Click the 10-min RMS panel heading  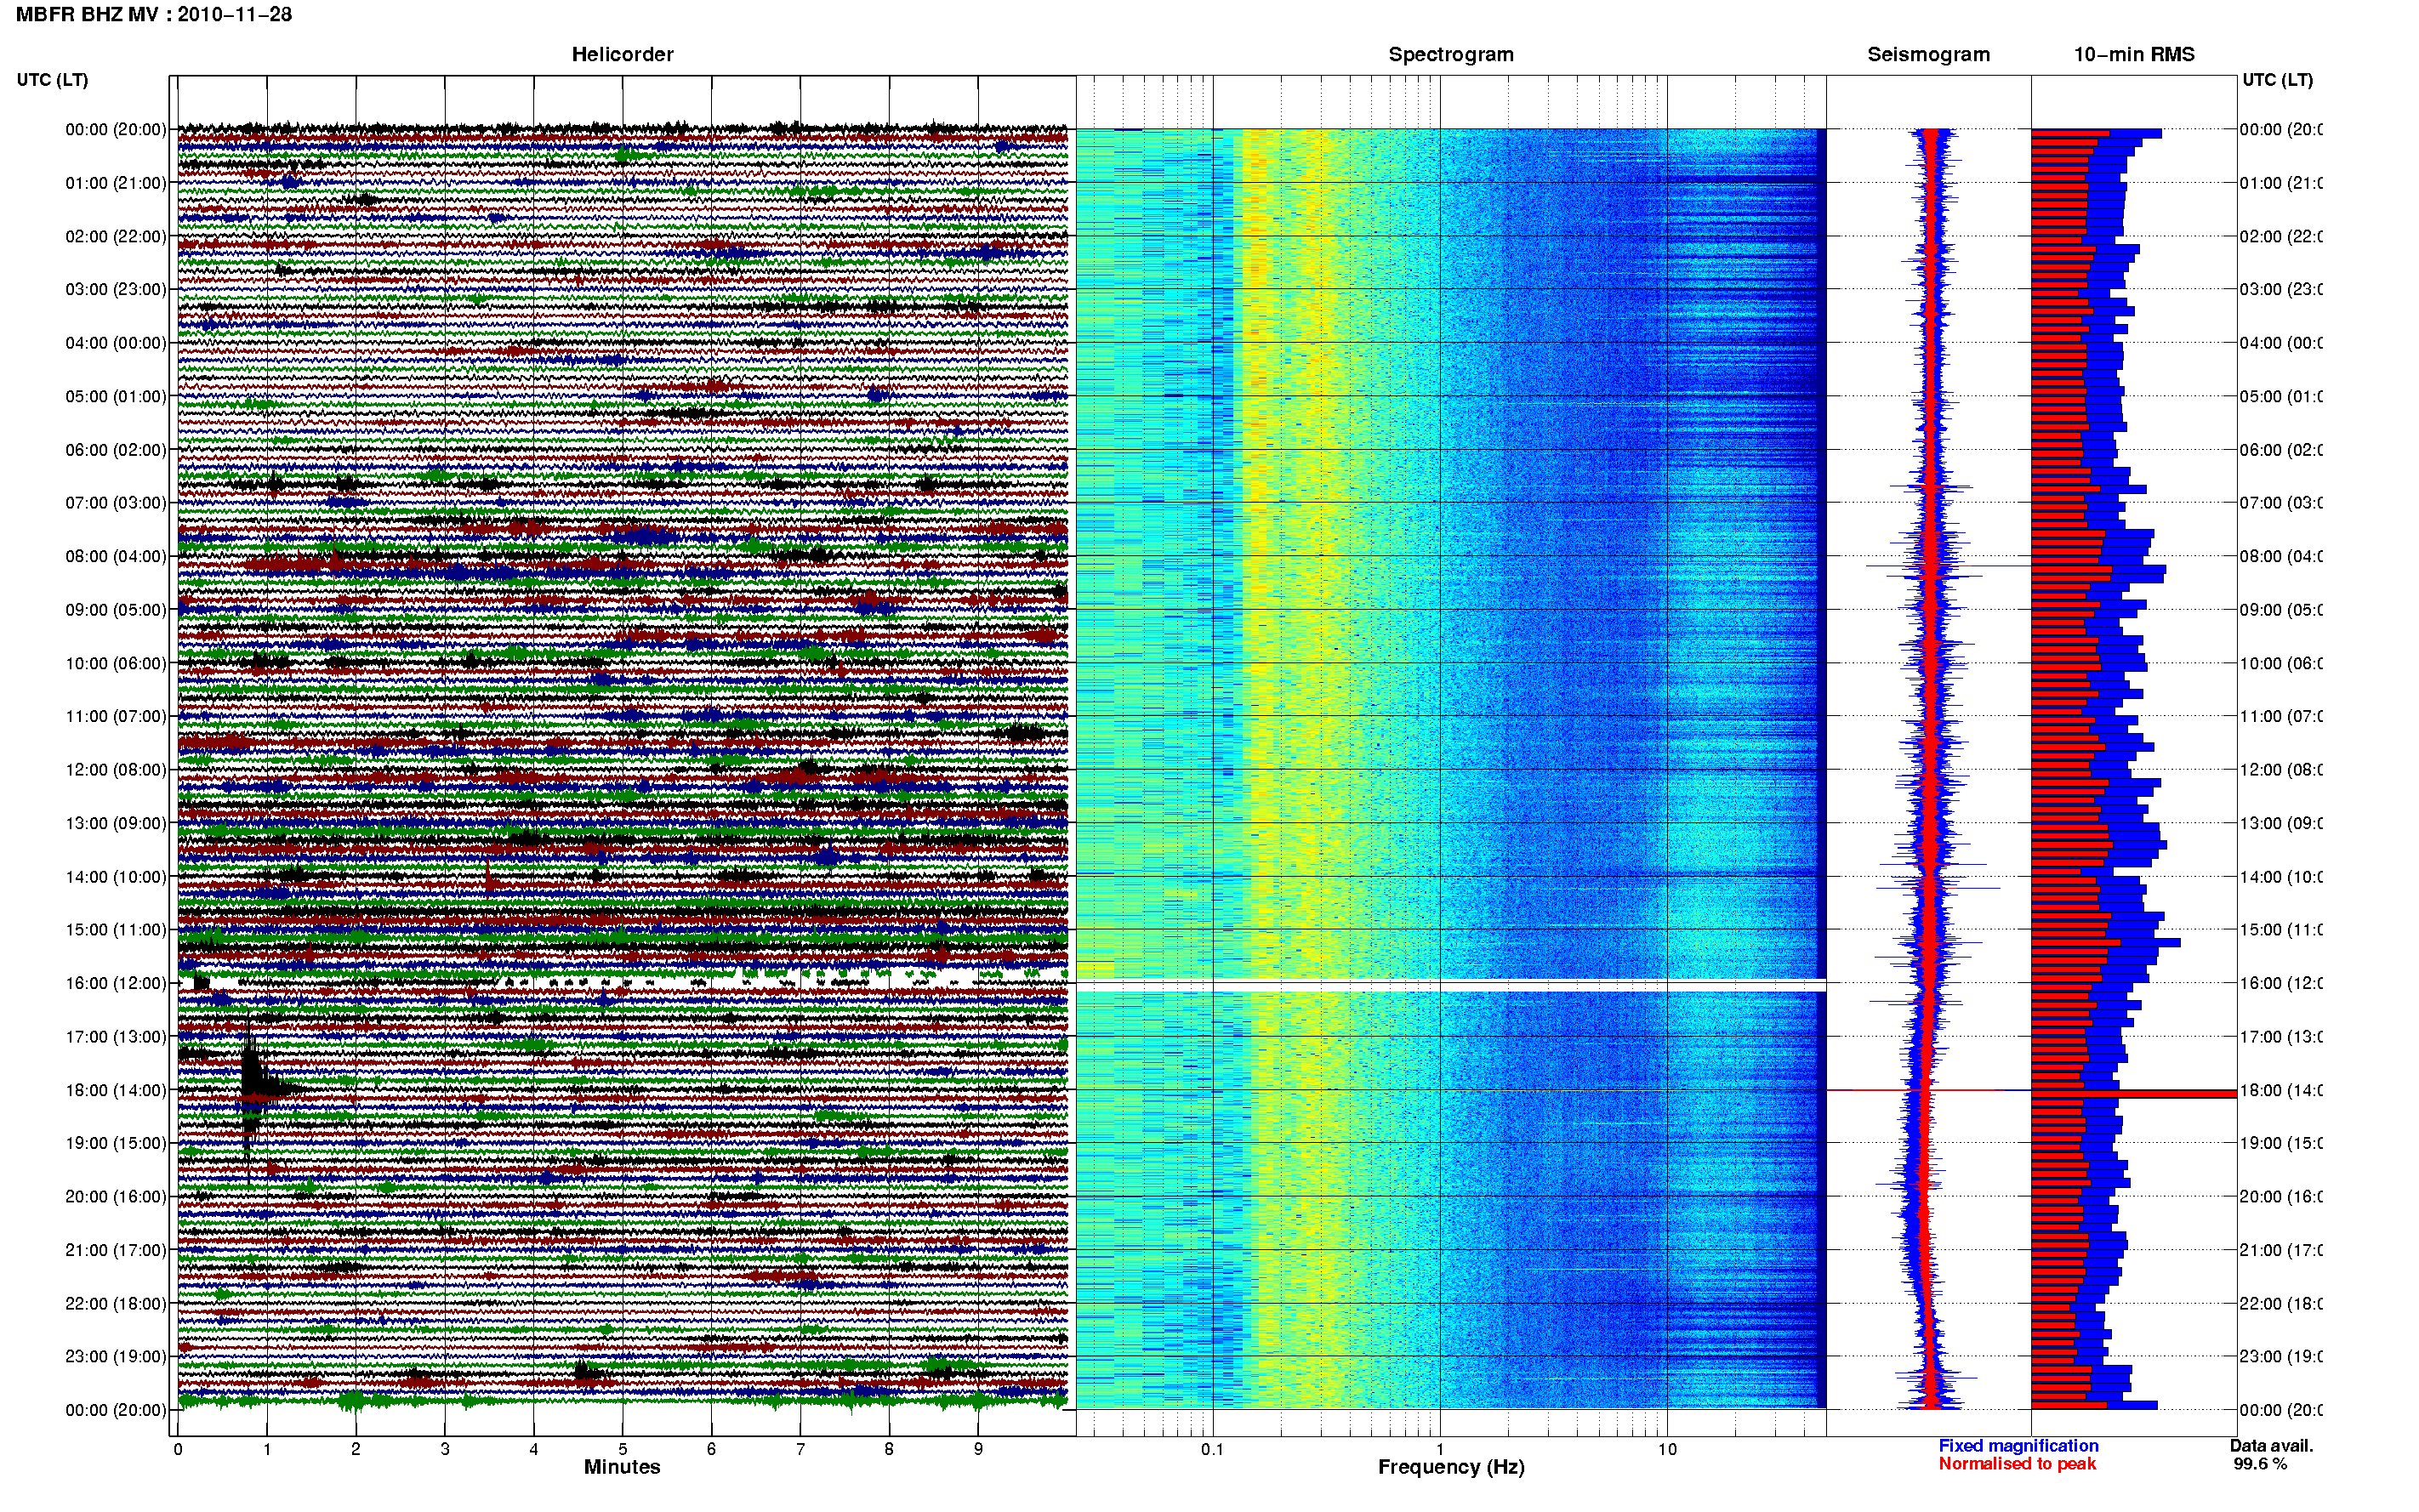2133,54
